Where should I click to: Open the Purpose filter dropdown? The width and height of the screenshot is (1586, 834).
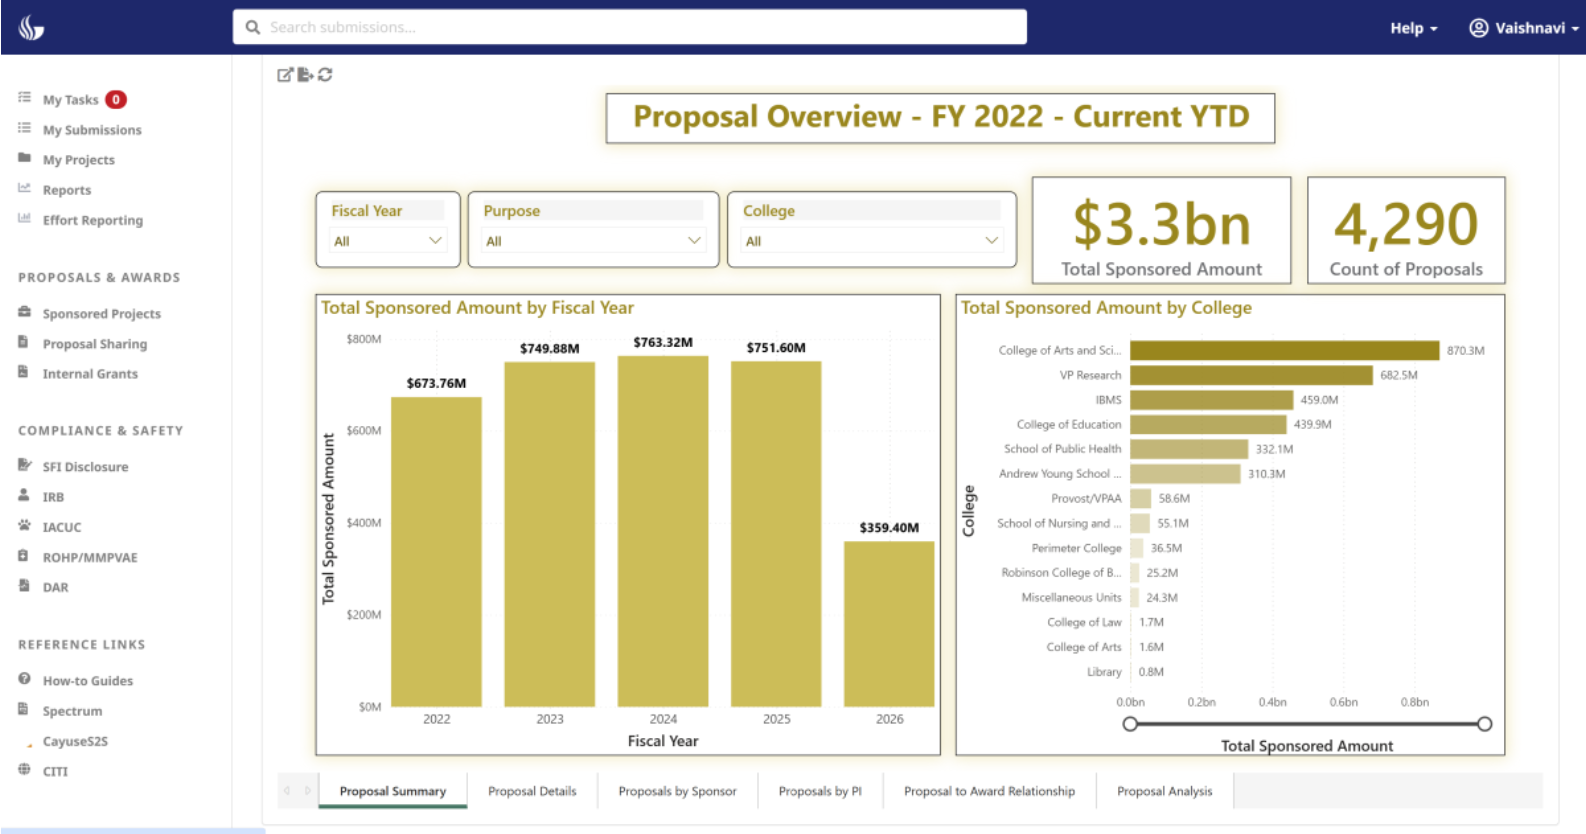593,241
